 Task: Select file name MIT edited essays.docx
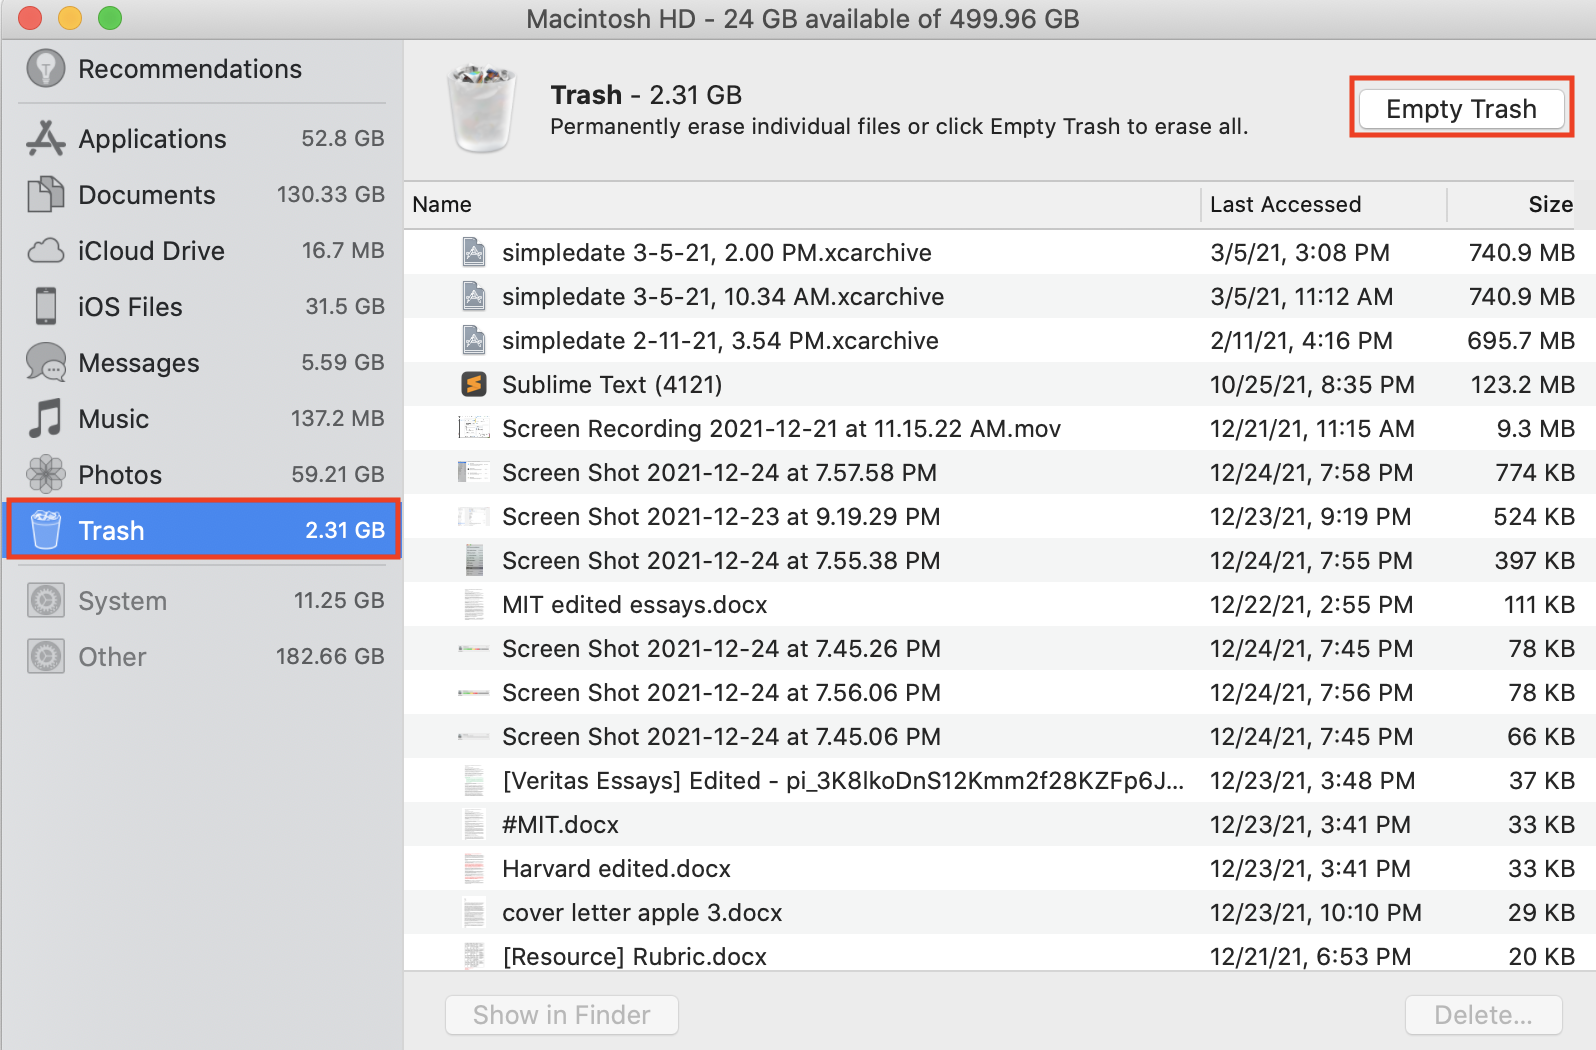click(x=635, y=605)
